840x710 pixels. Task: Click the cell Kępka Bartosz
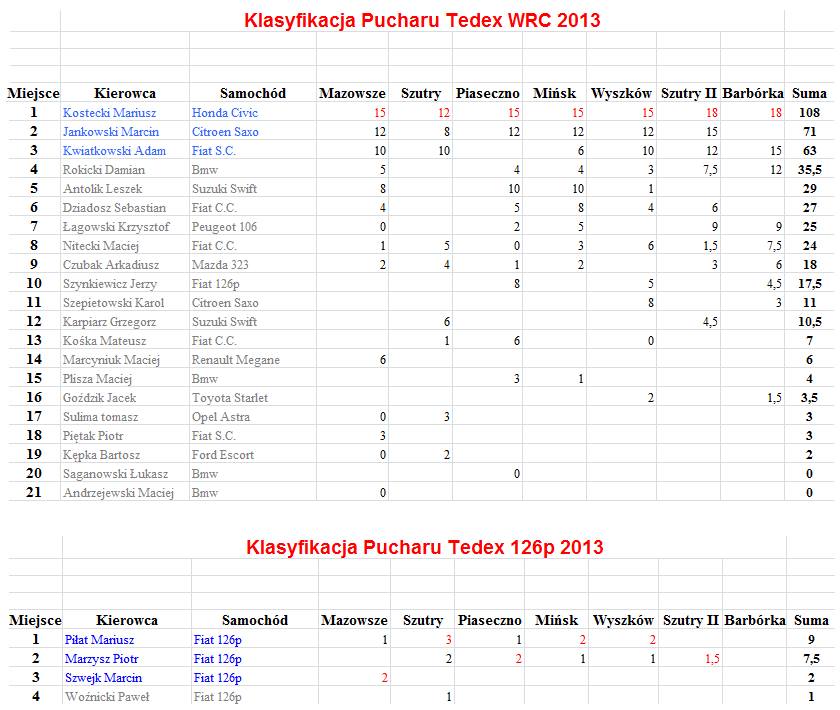click(101, 455)
